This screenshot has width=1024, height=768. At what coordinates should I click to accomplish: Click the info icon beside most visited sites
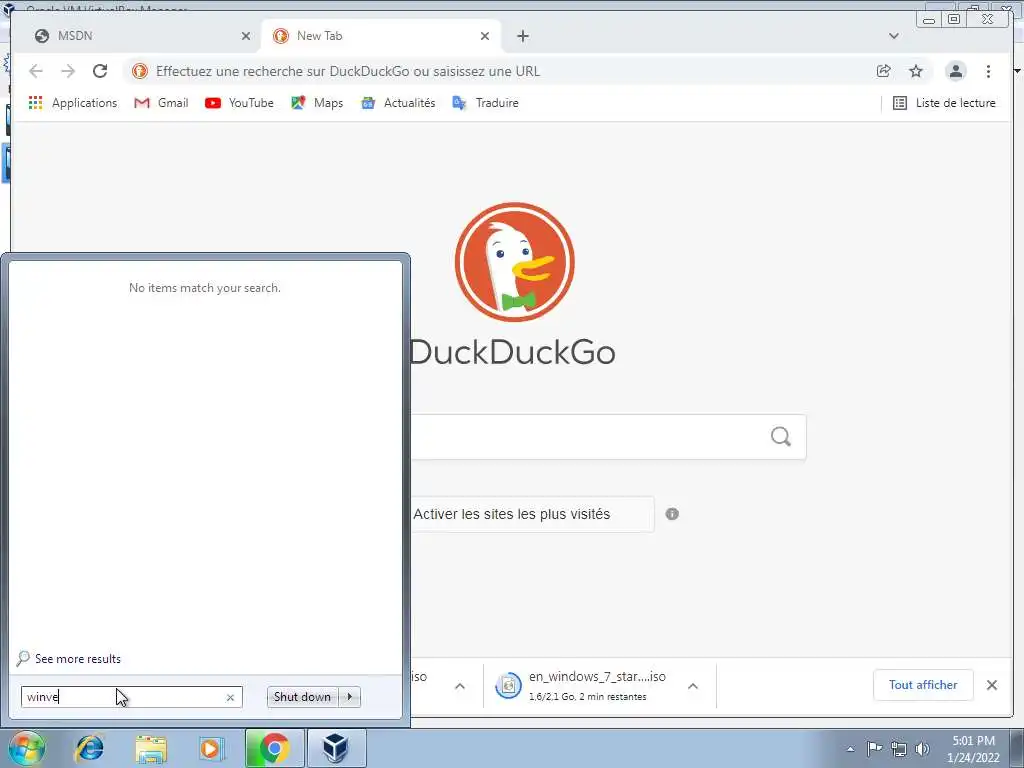(x=672, y=514)
